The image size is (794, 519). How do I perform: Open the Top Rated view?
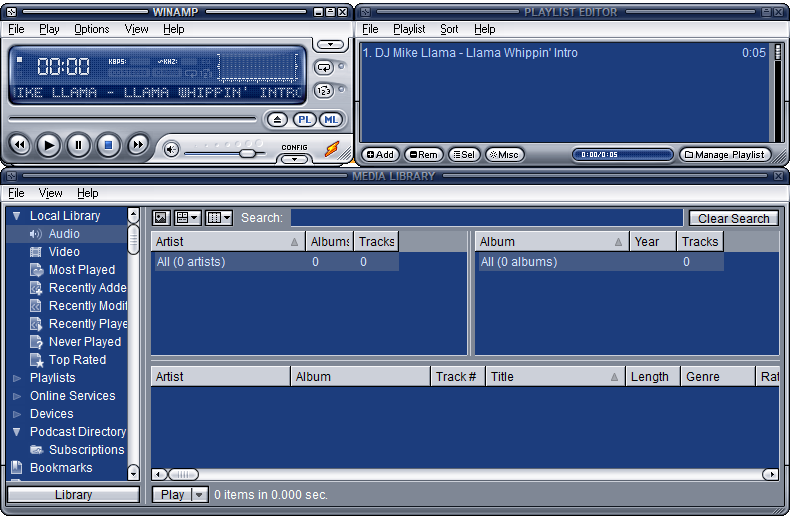(77, 360)
